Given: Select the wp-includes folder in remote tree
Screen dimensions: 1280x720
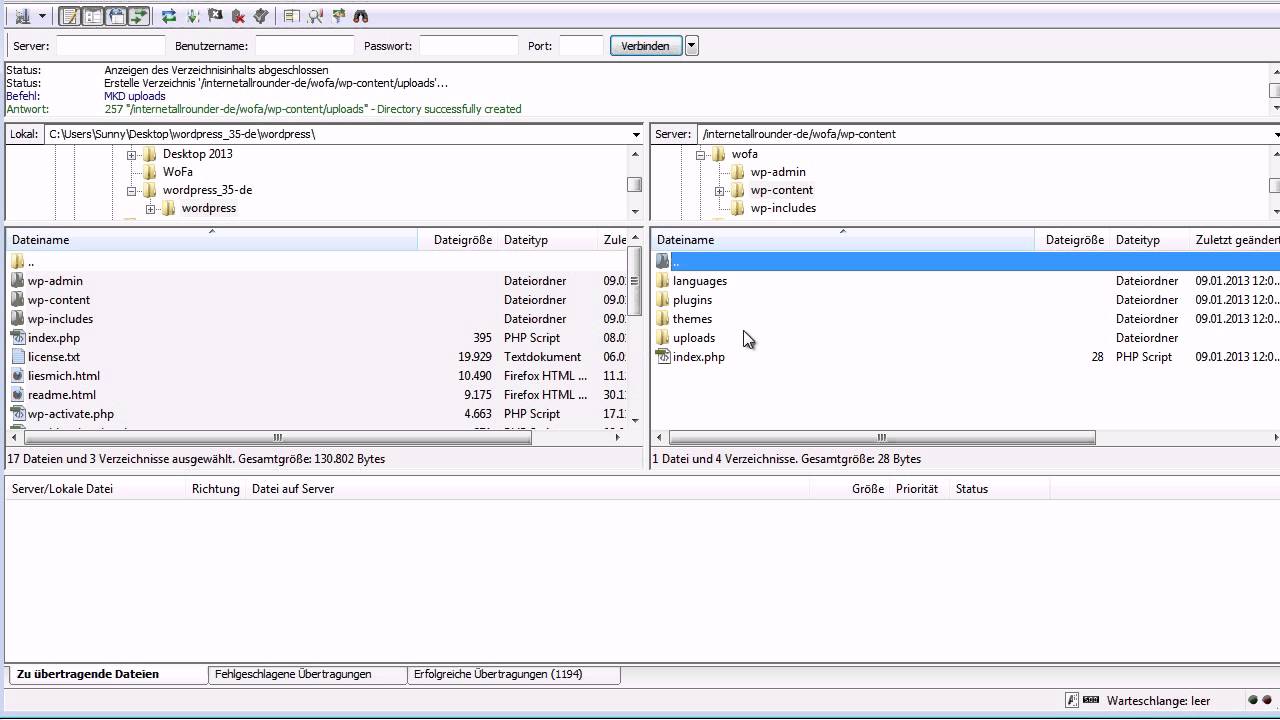Looking at the screenshot, I should [783, 208].
